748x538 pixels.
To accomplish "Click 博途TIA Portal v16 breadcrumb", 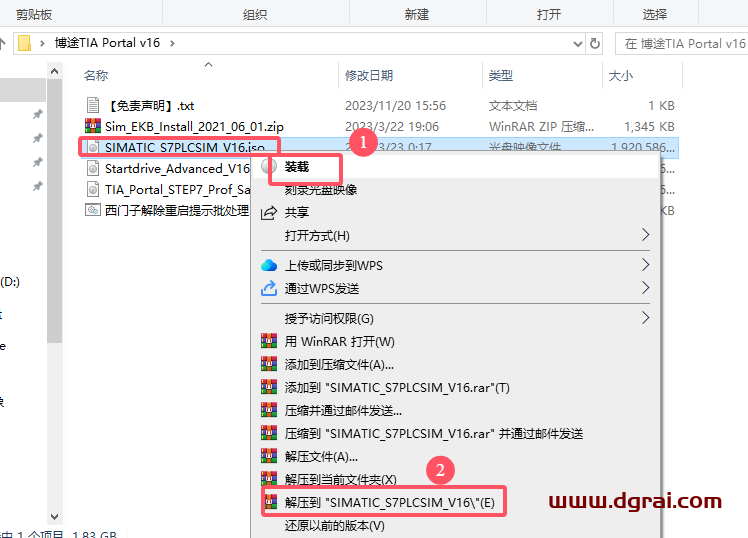I will pyautogui.click(x=107, y=43).
